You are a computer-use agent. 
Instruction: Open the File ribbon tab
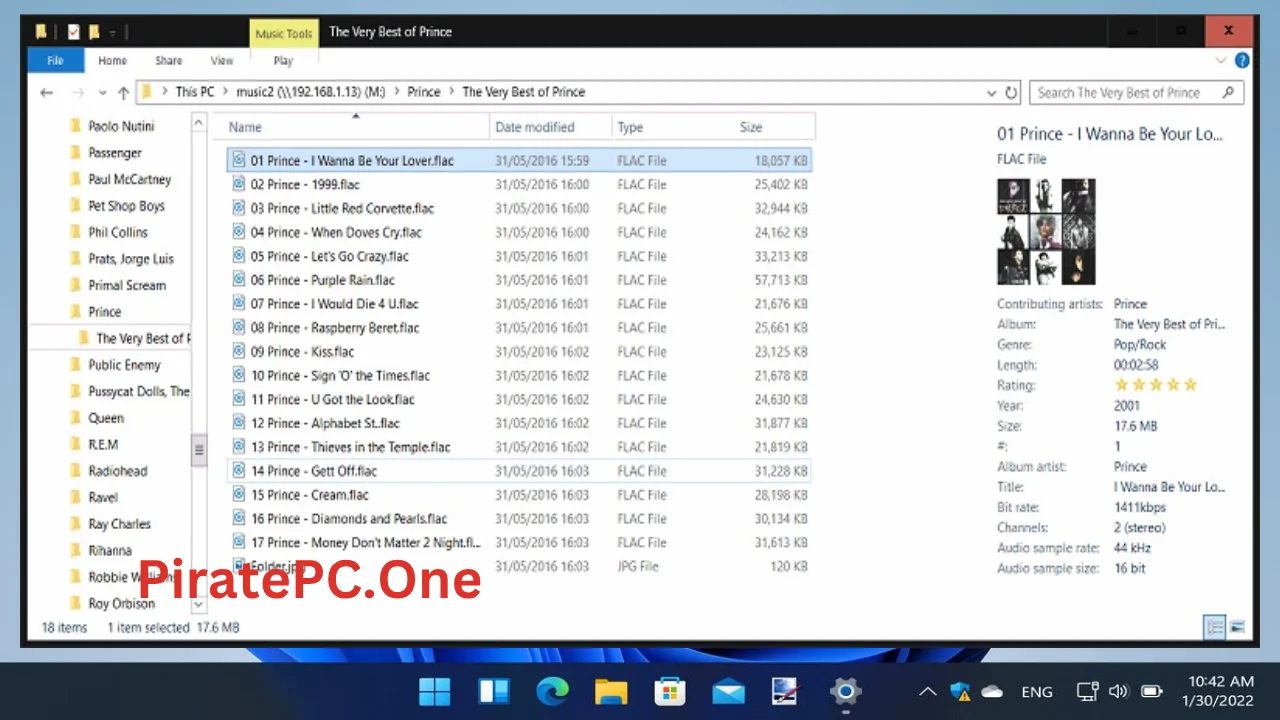click(x=55, y=60)
